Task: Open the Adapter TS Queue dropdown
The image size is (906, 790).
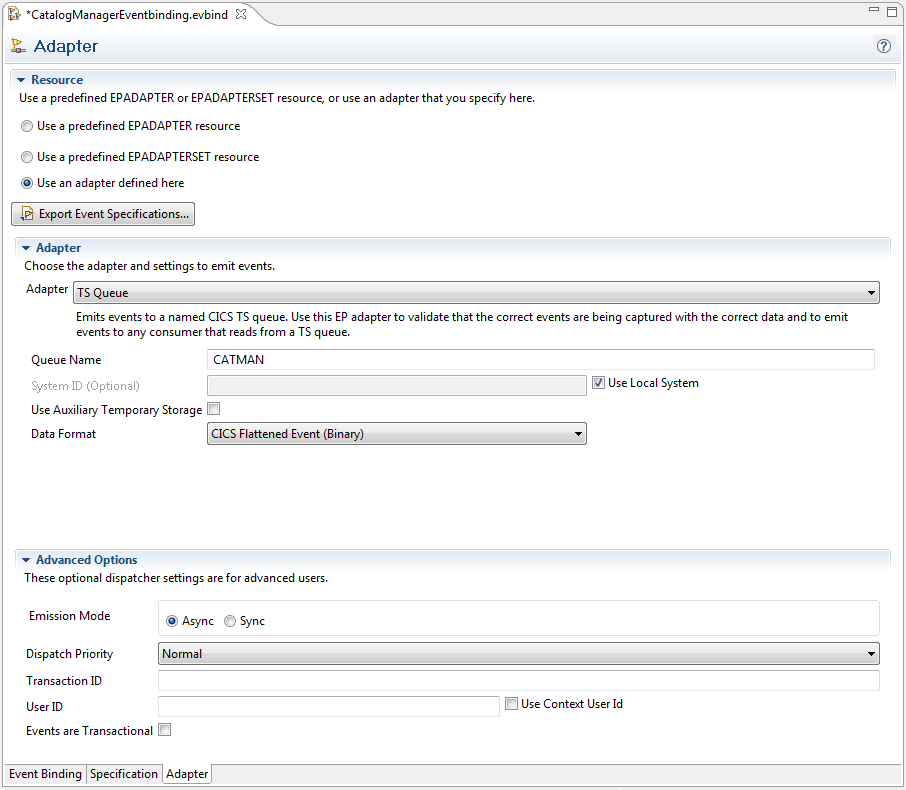Action: pyautogui.click(x=477, y=293)
